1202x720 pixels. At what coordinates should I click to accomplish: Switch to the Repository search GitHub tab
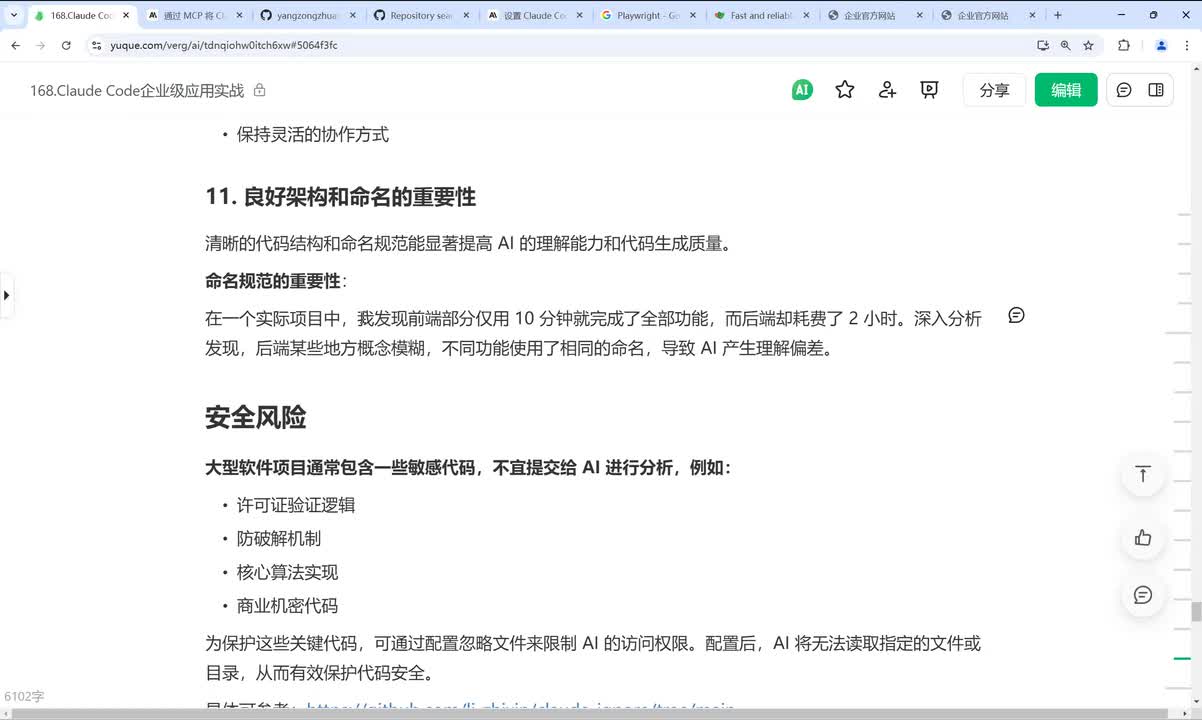tap(421, 15)
